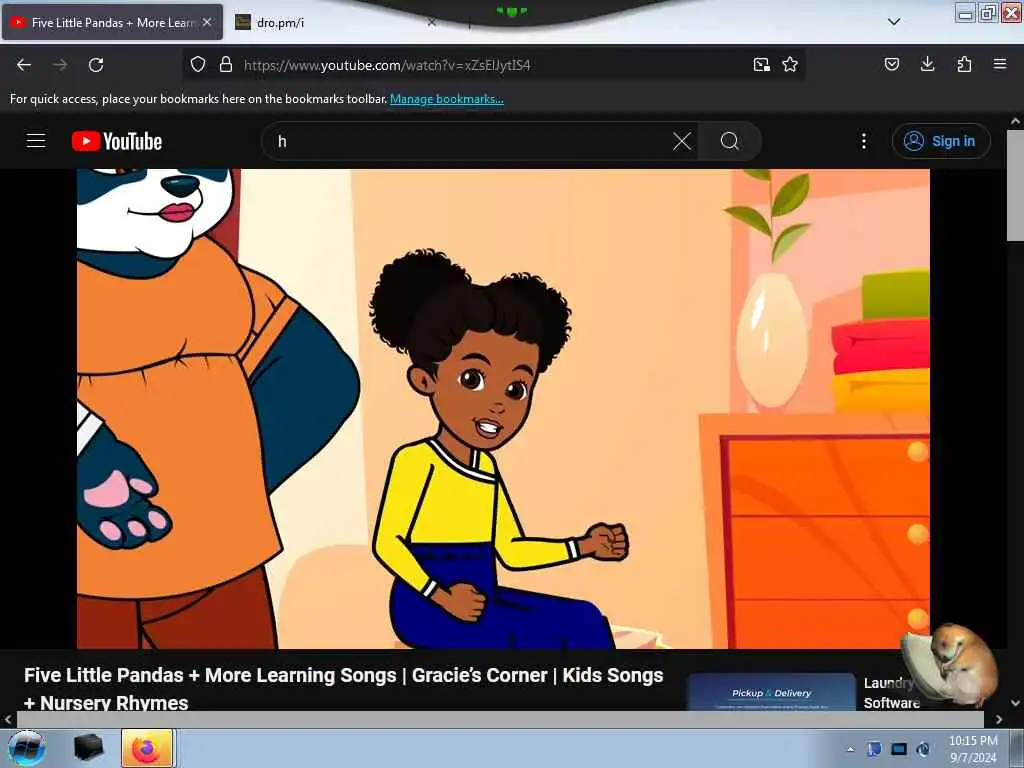
Task: Go back using the browser back arrow
Action: click(24, 65)
